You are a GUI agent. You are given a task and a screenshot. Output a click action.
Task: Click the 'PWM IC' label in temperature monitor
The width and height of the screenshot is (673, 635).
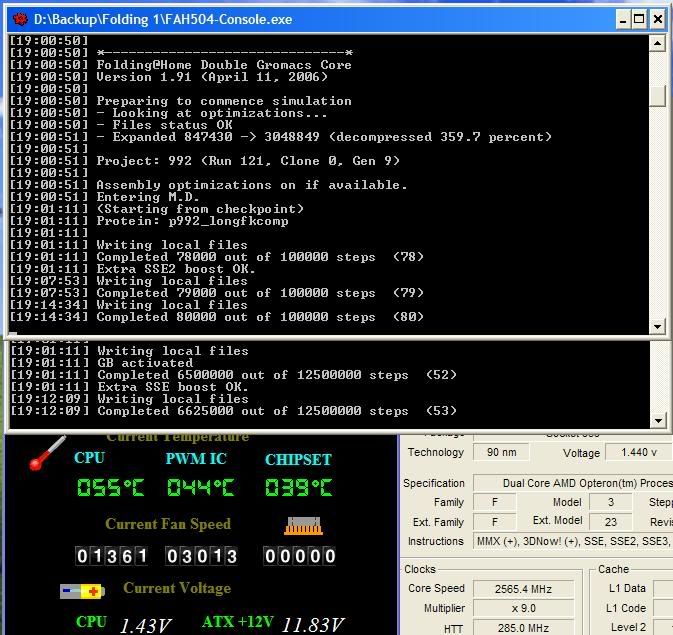click(x=196, y=459)
